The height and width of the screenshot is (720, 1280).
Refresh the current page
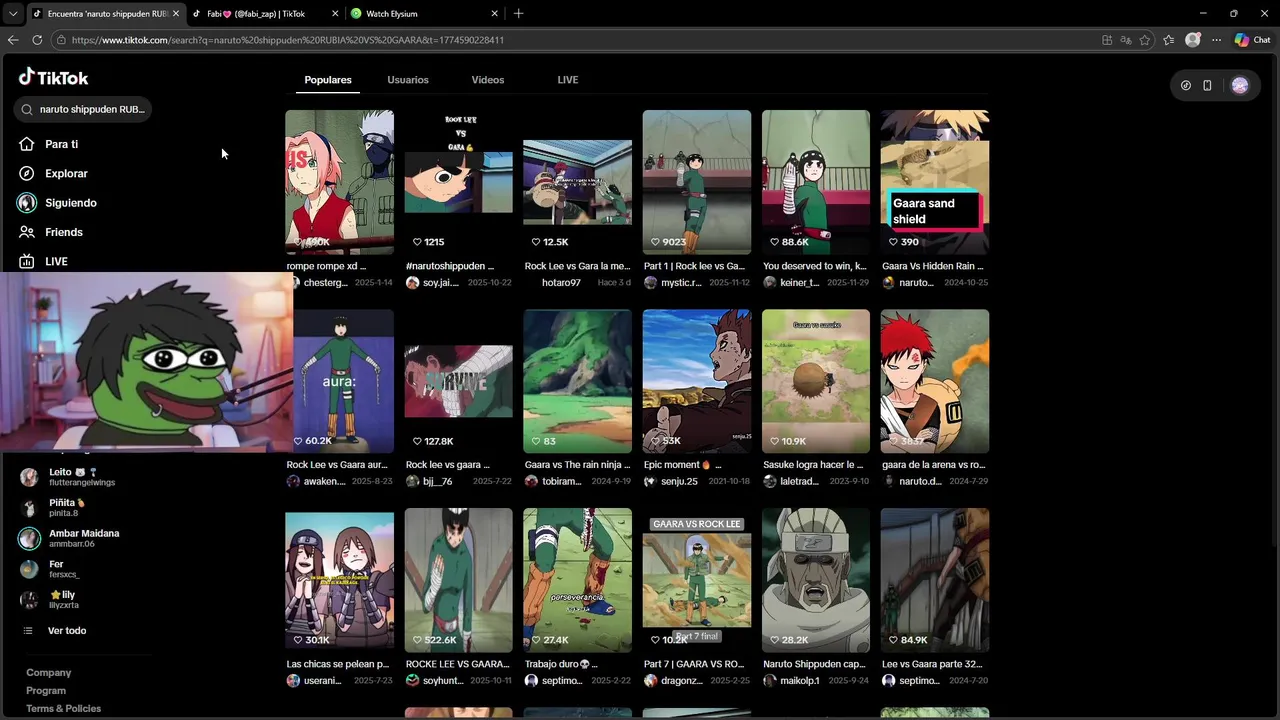coord(37,40)
